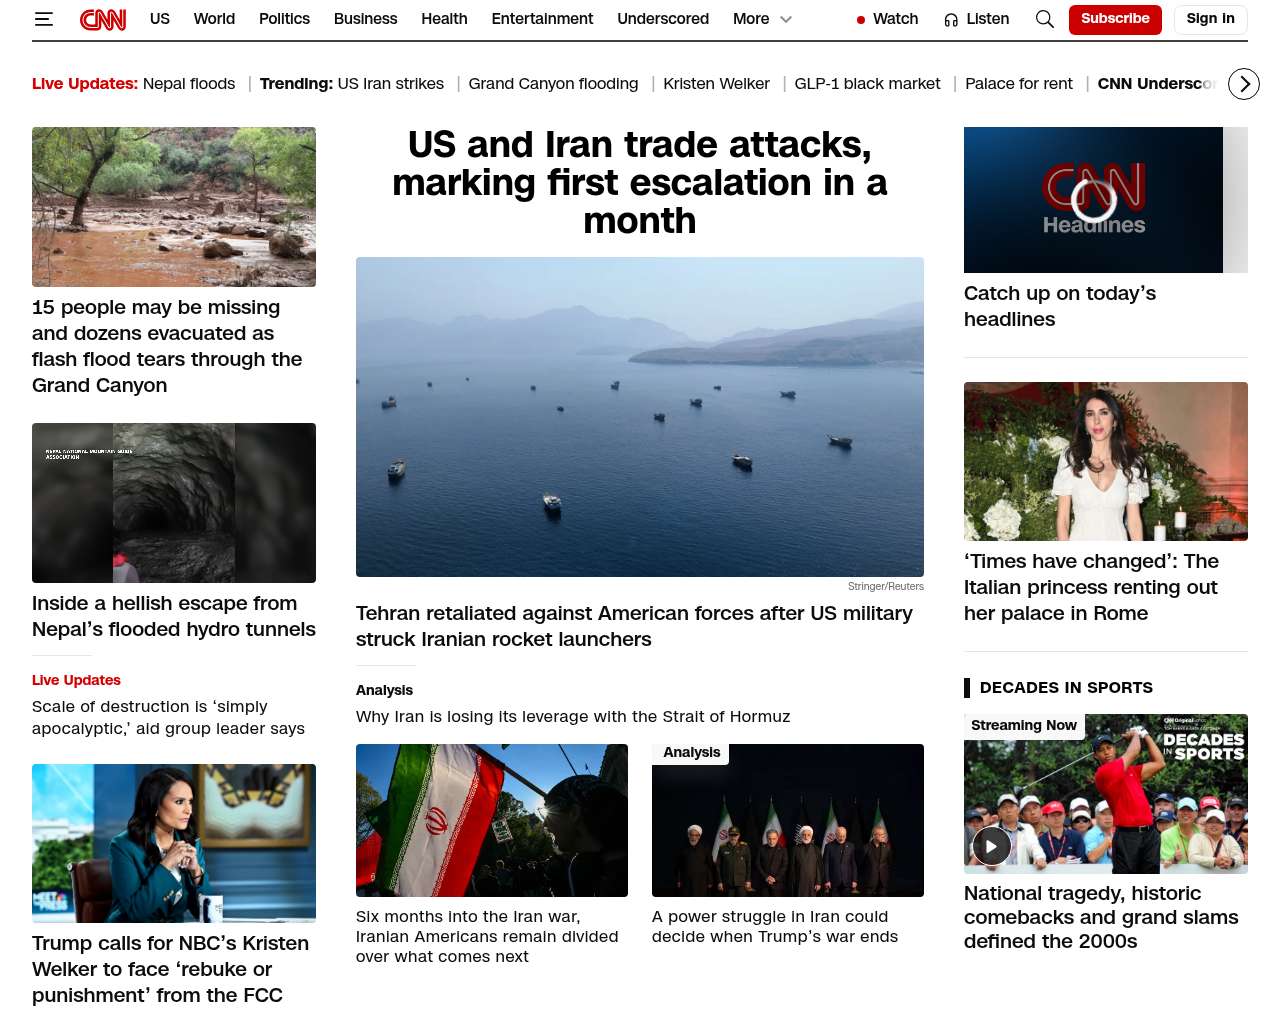Image resolution: width=1280 pixels, height=1024 pixels.
Task: Read 'simply apocalyptic' aid group story
Action: pos(168,718)
